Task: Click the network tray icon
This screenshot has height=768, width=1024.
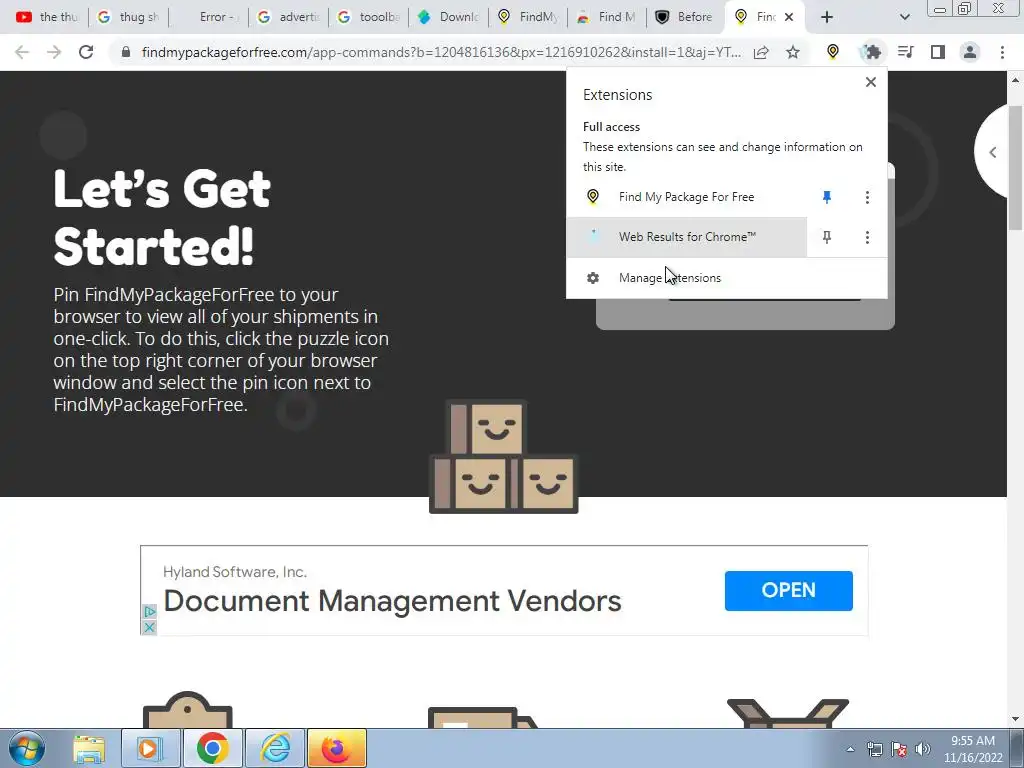Action: click(874, 749)
